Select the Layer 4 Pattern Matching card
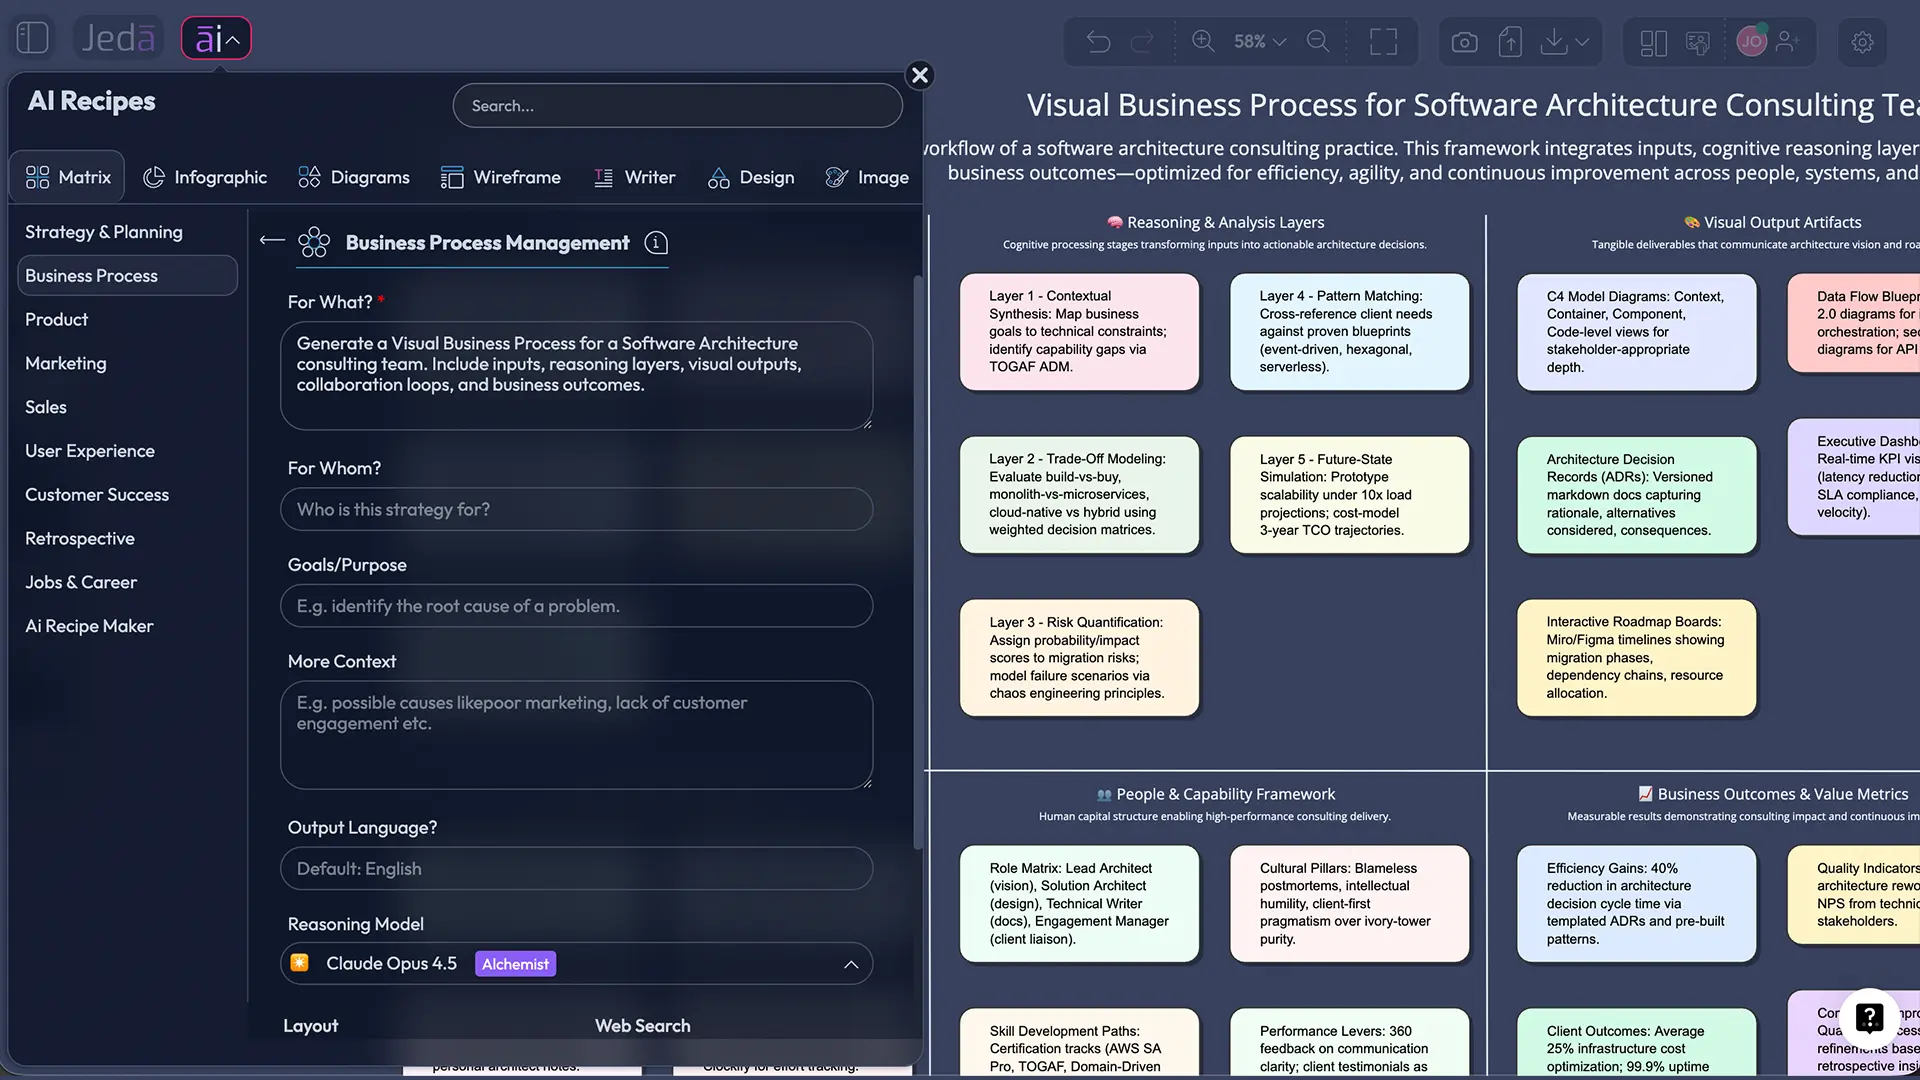 (1349, 332)
